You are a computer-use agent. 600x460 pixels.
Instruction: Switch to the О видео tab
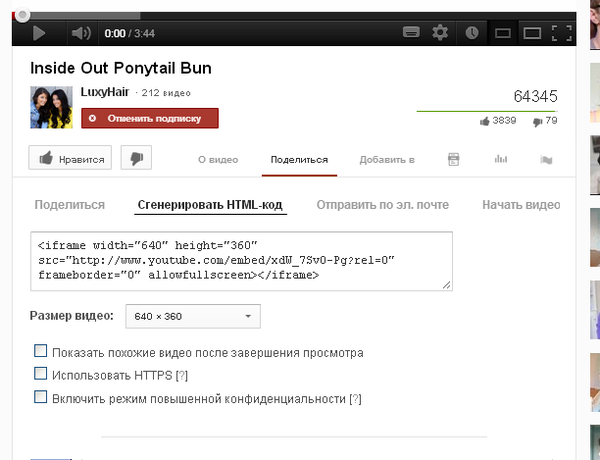click(217, 159)
